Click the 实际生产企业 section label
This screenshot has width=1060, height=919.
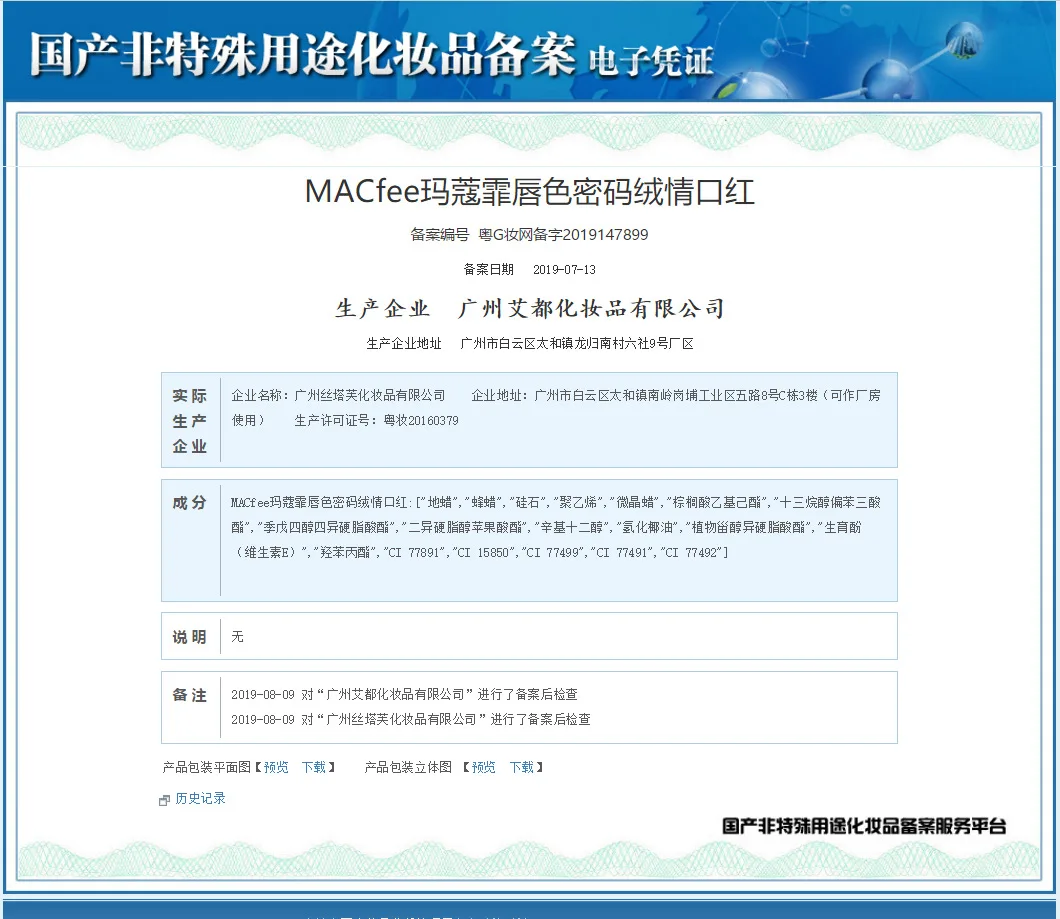(x=190, y=421)
